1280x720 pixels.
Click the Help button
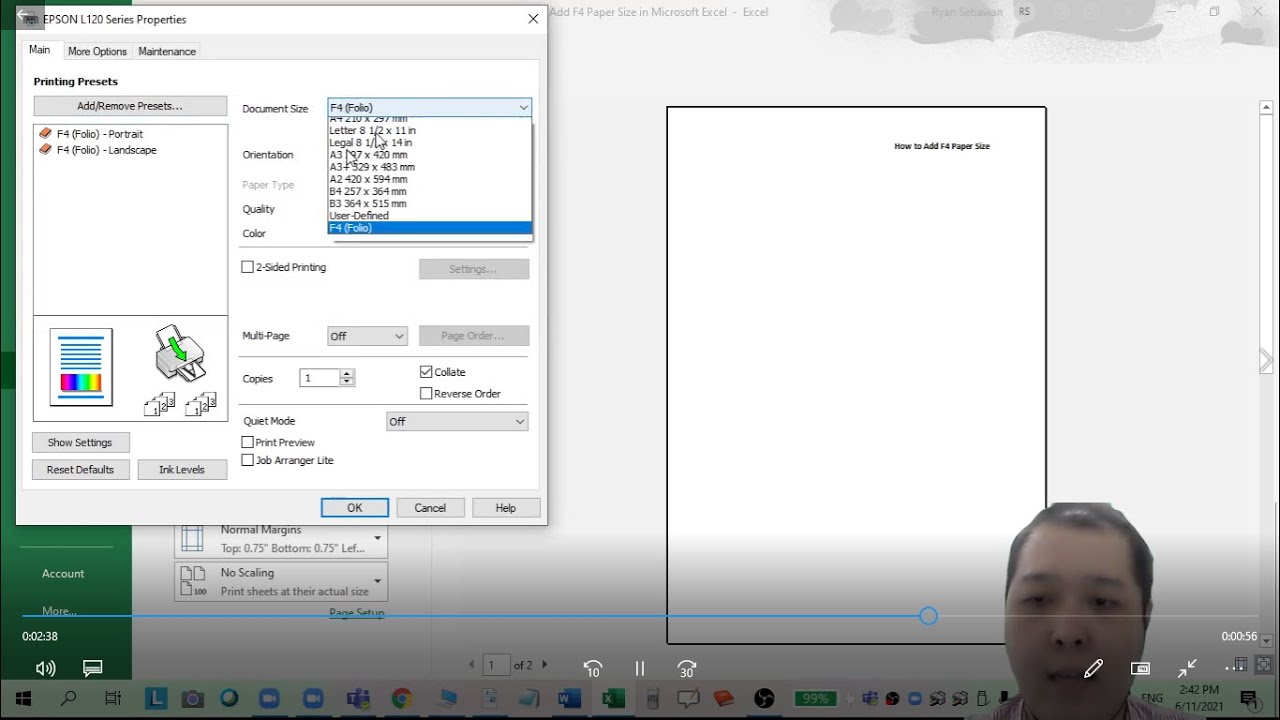[506, 507]
